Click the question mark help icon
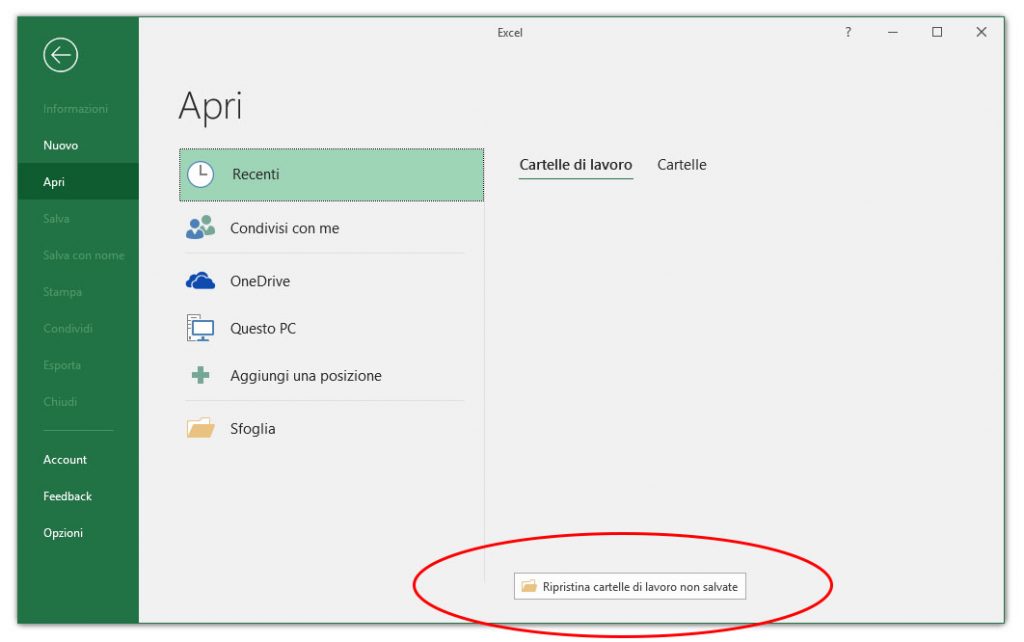1024x642 pixels. click(x=848, y=33)
